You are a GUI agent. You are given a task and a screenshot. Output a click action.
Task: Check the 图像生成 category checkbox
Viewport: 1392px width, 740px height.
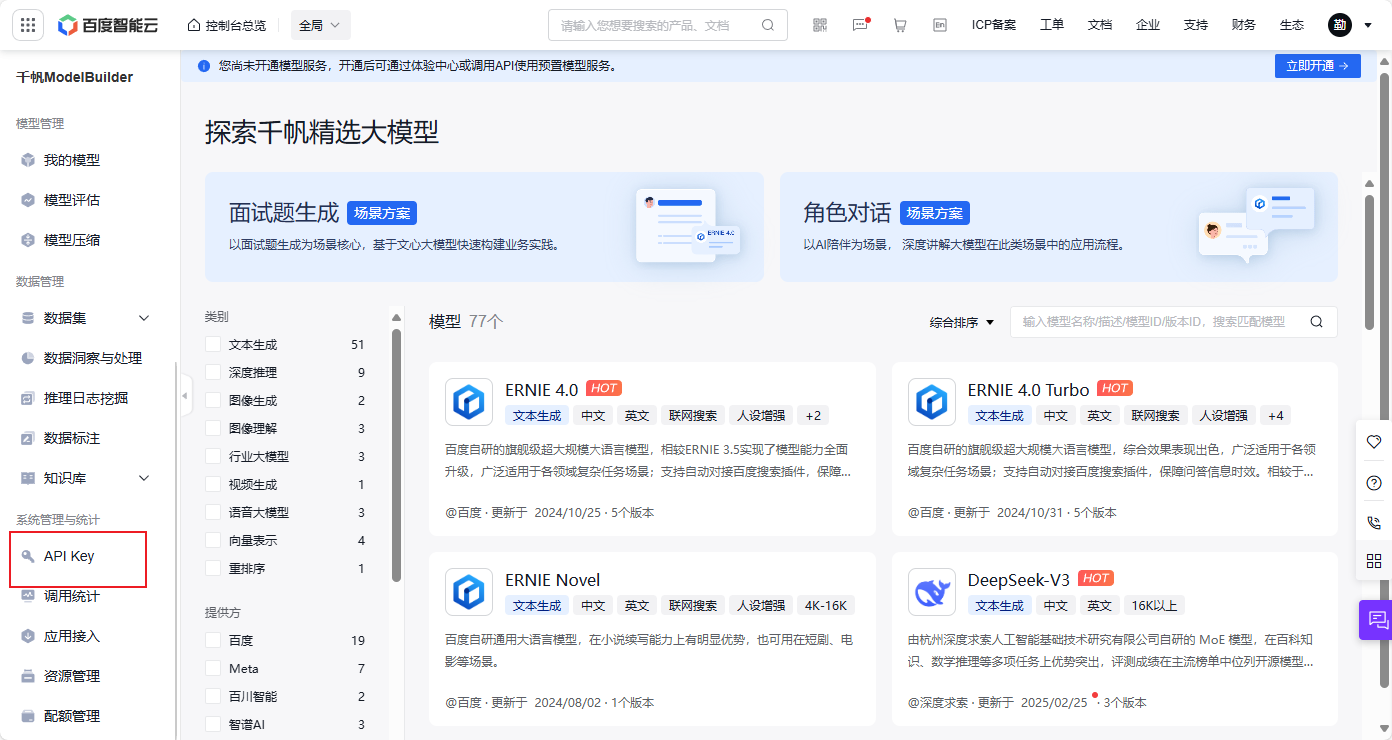(x=212, y=400)
